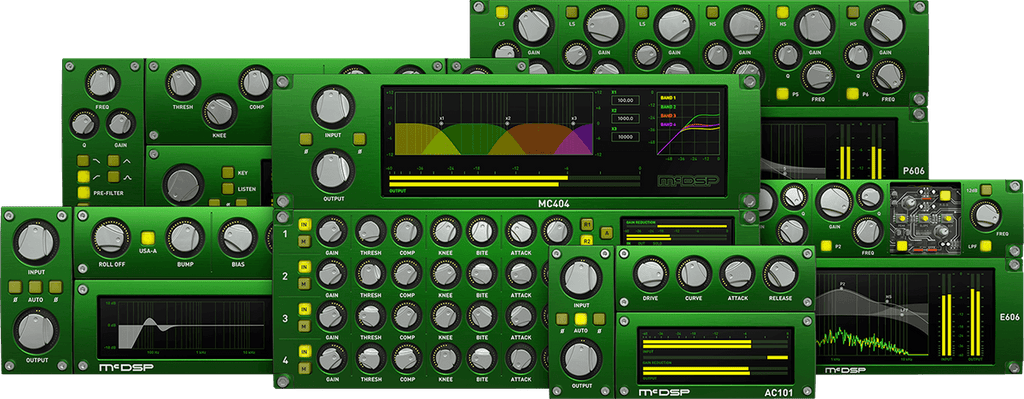The image size is (1024, 399).
Task: Click the A button beside R1/R2
Action: 607,232
